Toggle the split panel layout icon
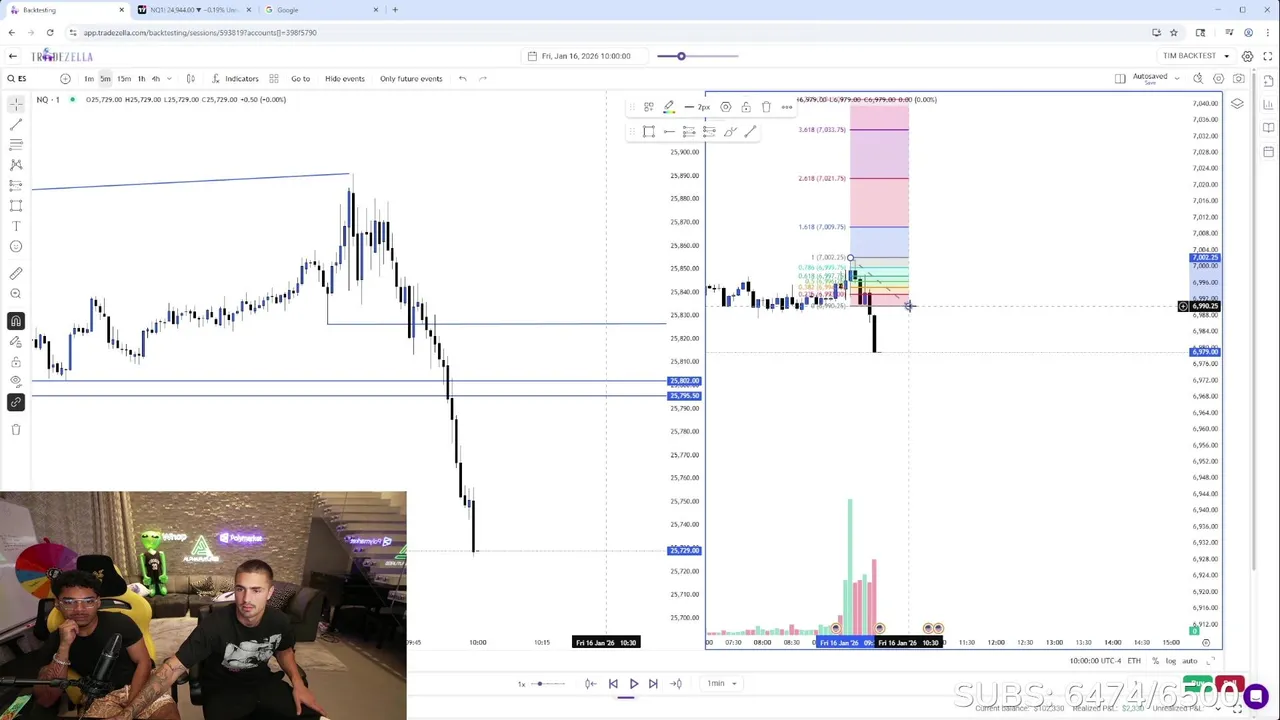 pyautogui.click(x=1120, y=78)
